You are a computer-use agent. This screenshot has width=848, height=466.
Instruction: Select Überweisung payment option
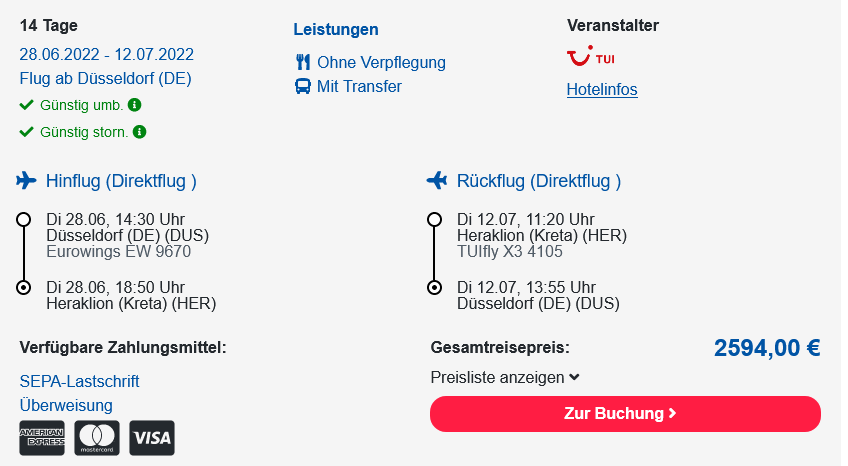pyautogui.click(x=66, y=405)
